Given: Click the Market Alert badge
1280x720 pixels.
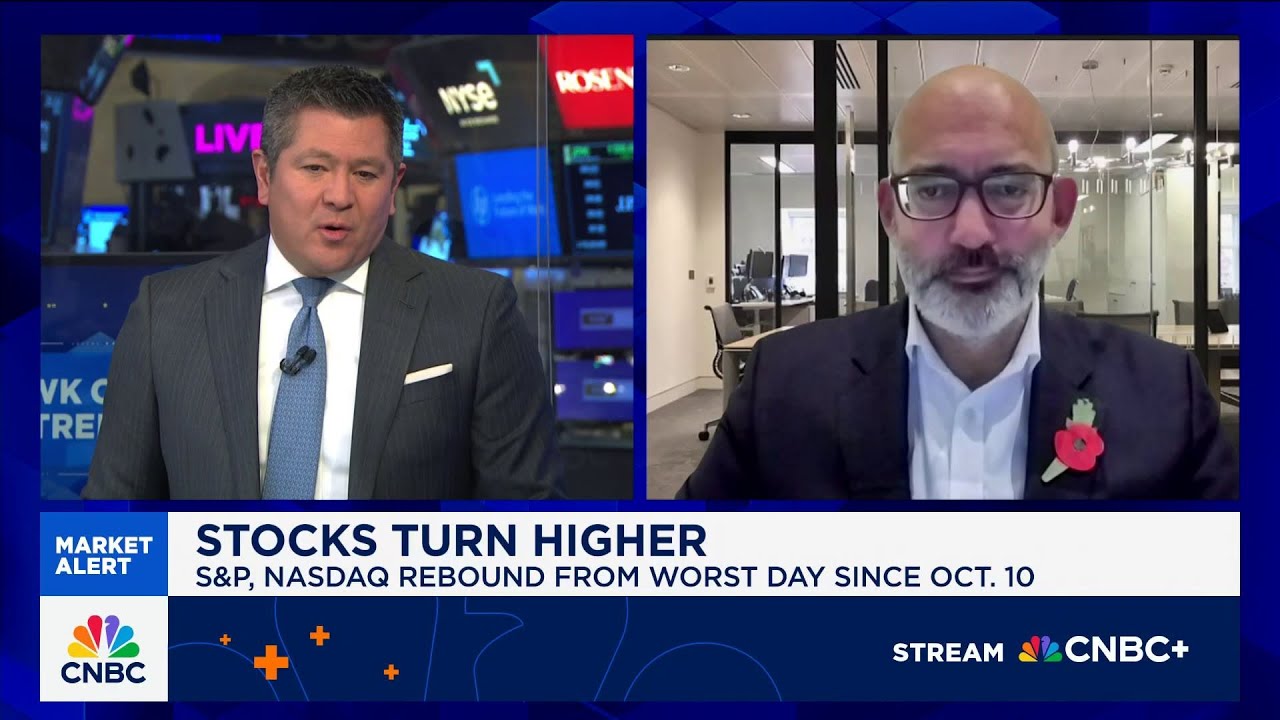Looking at the screenshot, I should 104,555.
